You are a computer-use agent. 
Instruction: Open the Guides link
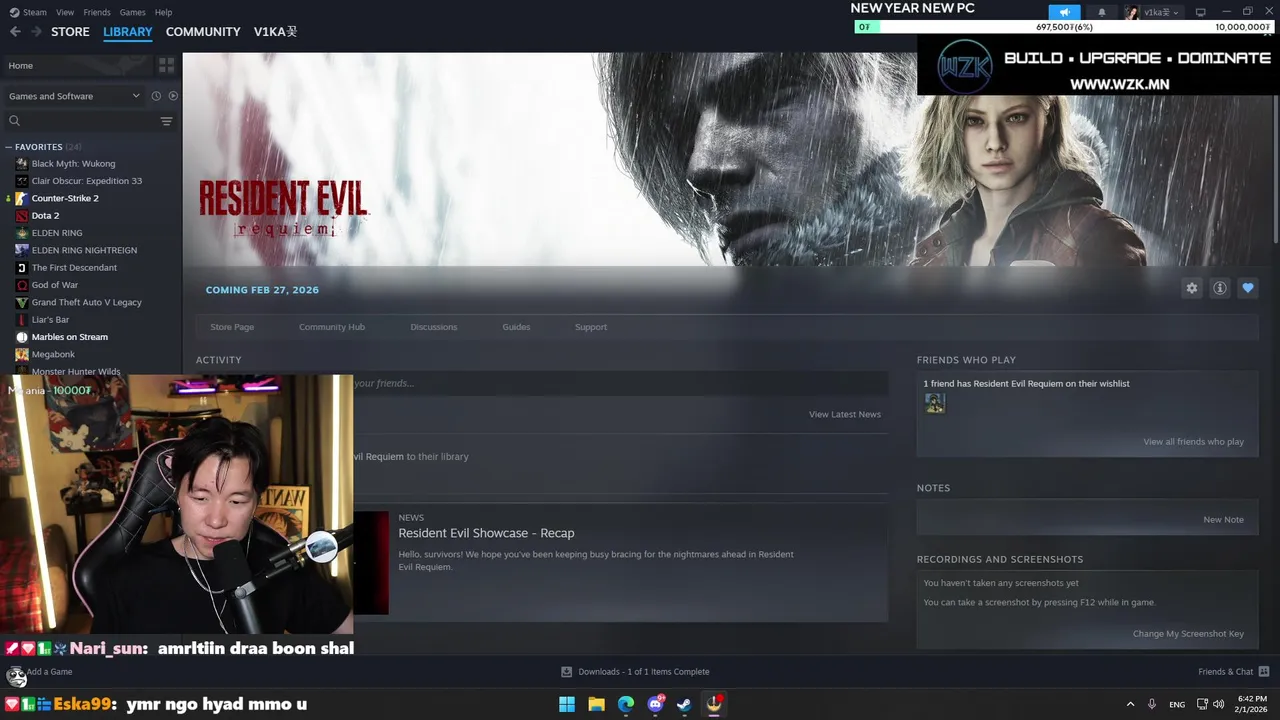coord(516,327)
